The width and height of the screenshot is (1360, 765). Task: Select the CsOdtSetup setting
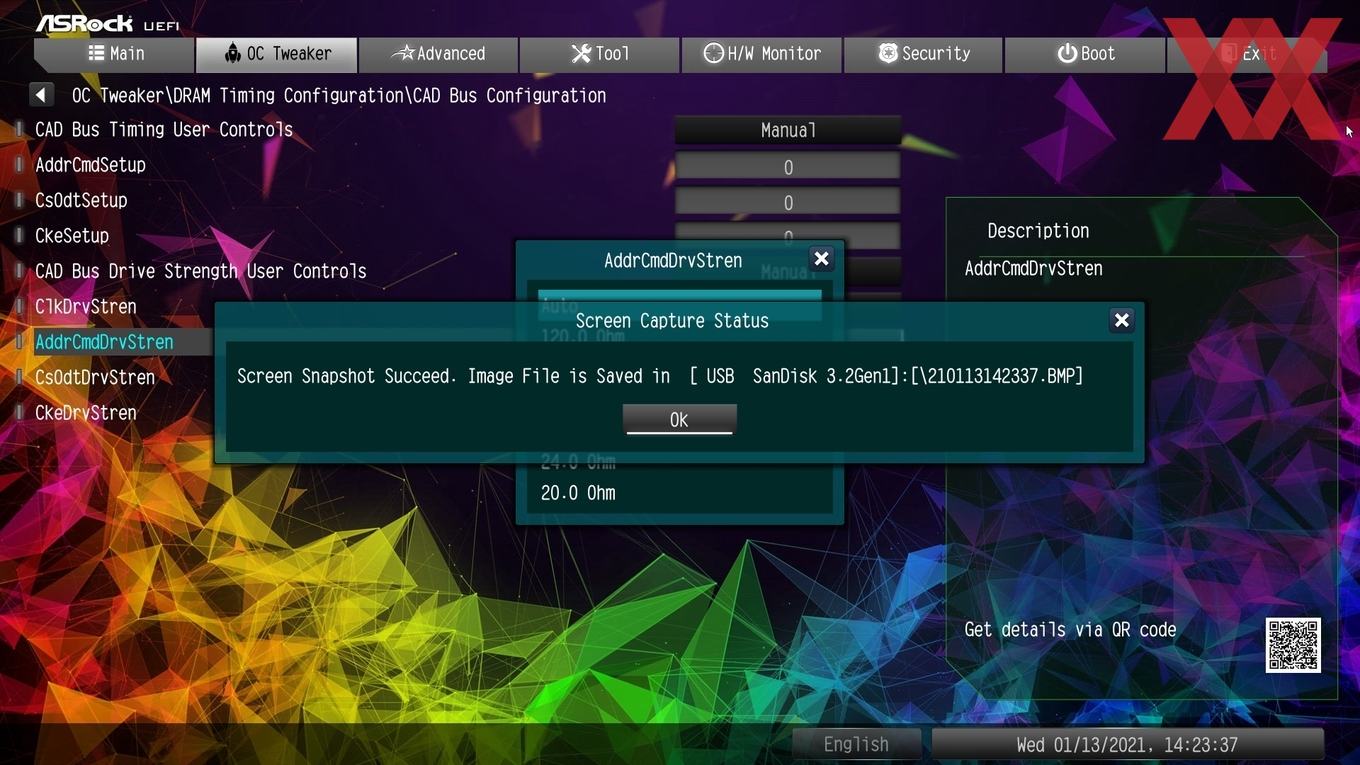[81, 200]
